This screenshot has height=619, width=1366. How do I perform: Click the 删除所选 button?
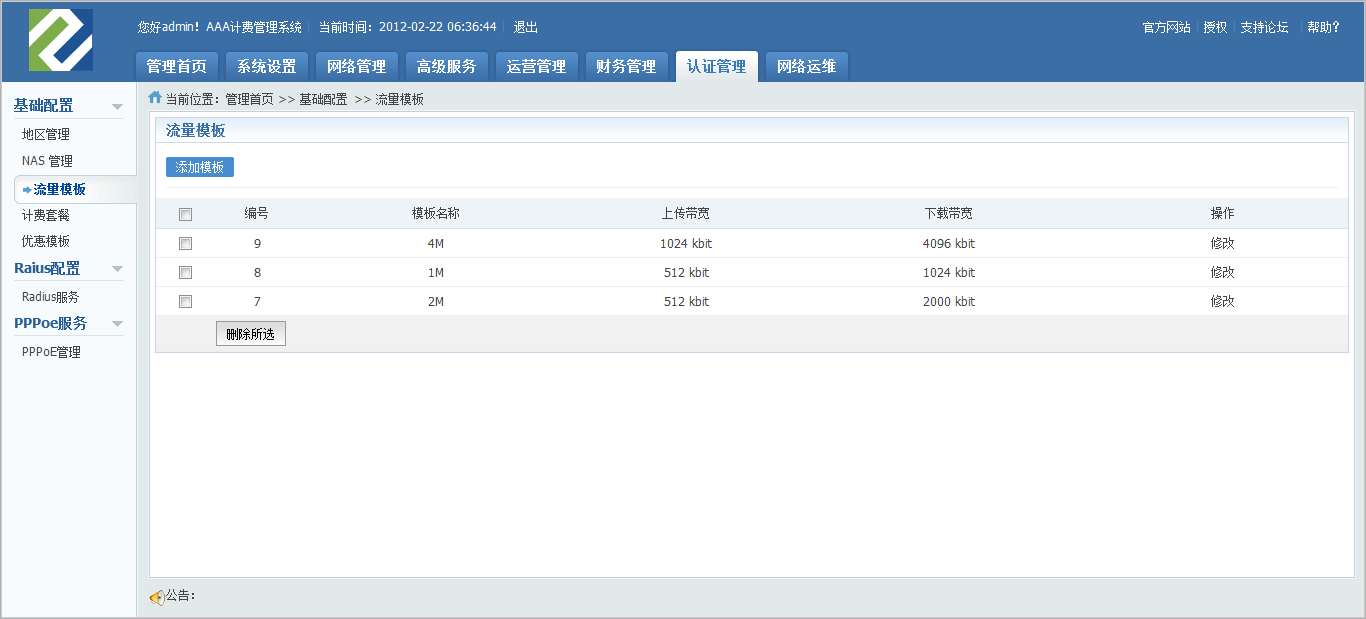tap(251, 334)
